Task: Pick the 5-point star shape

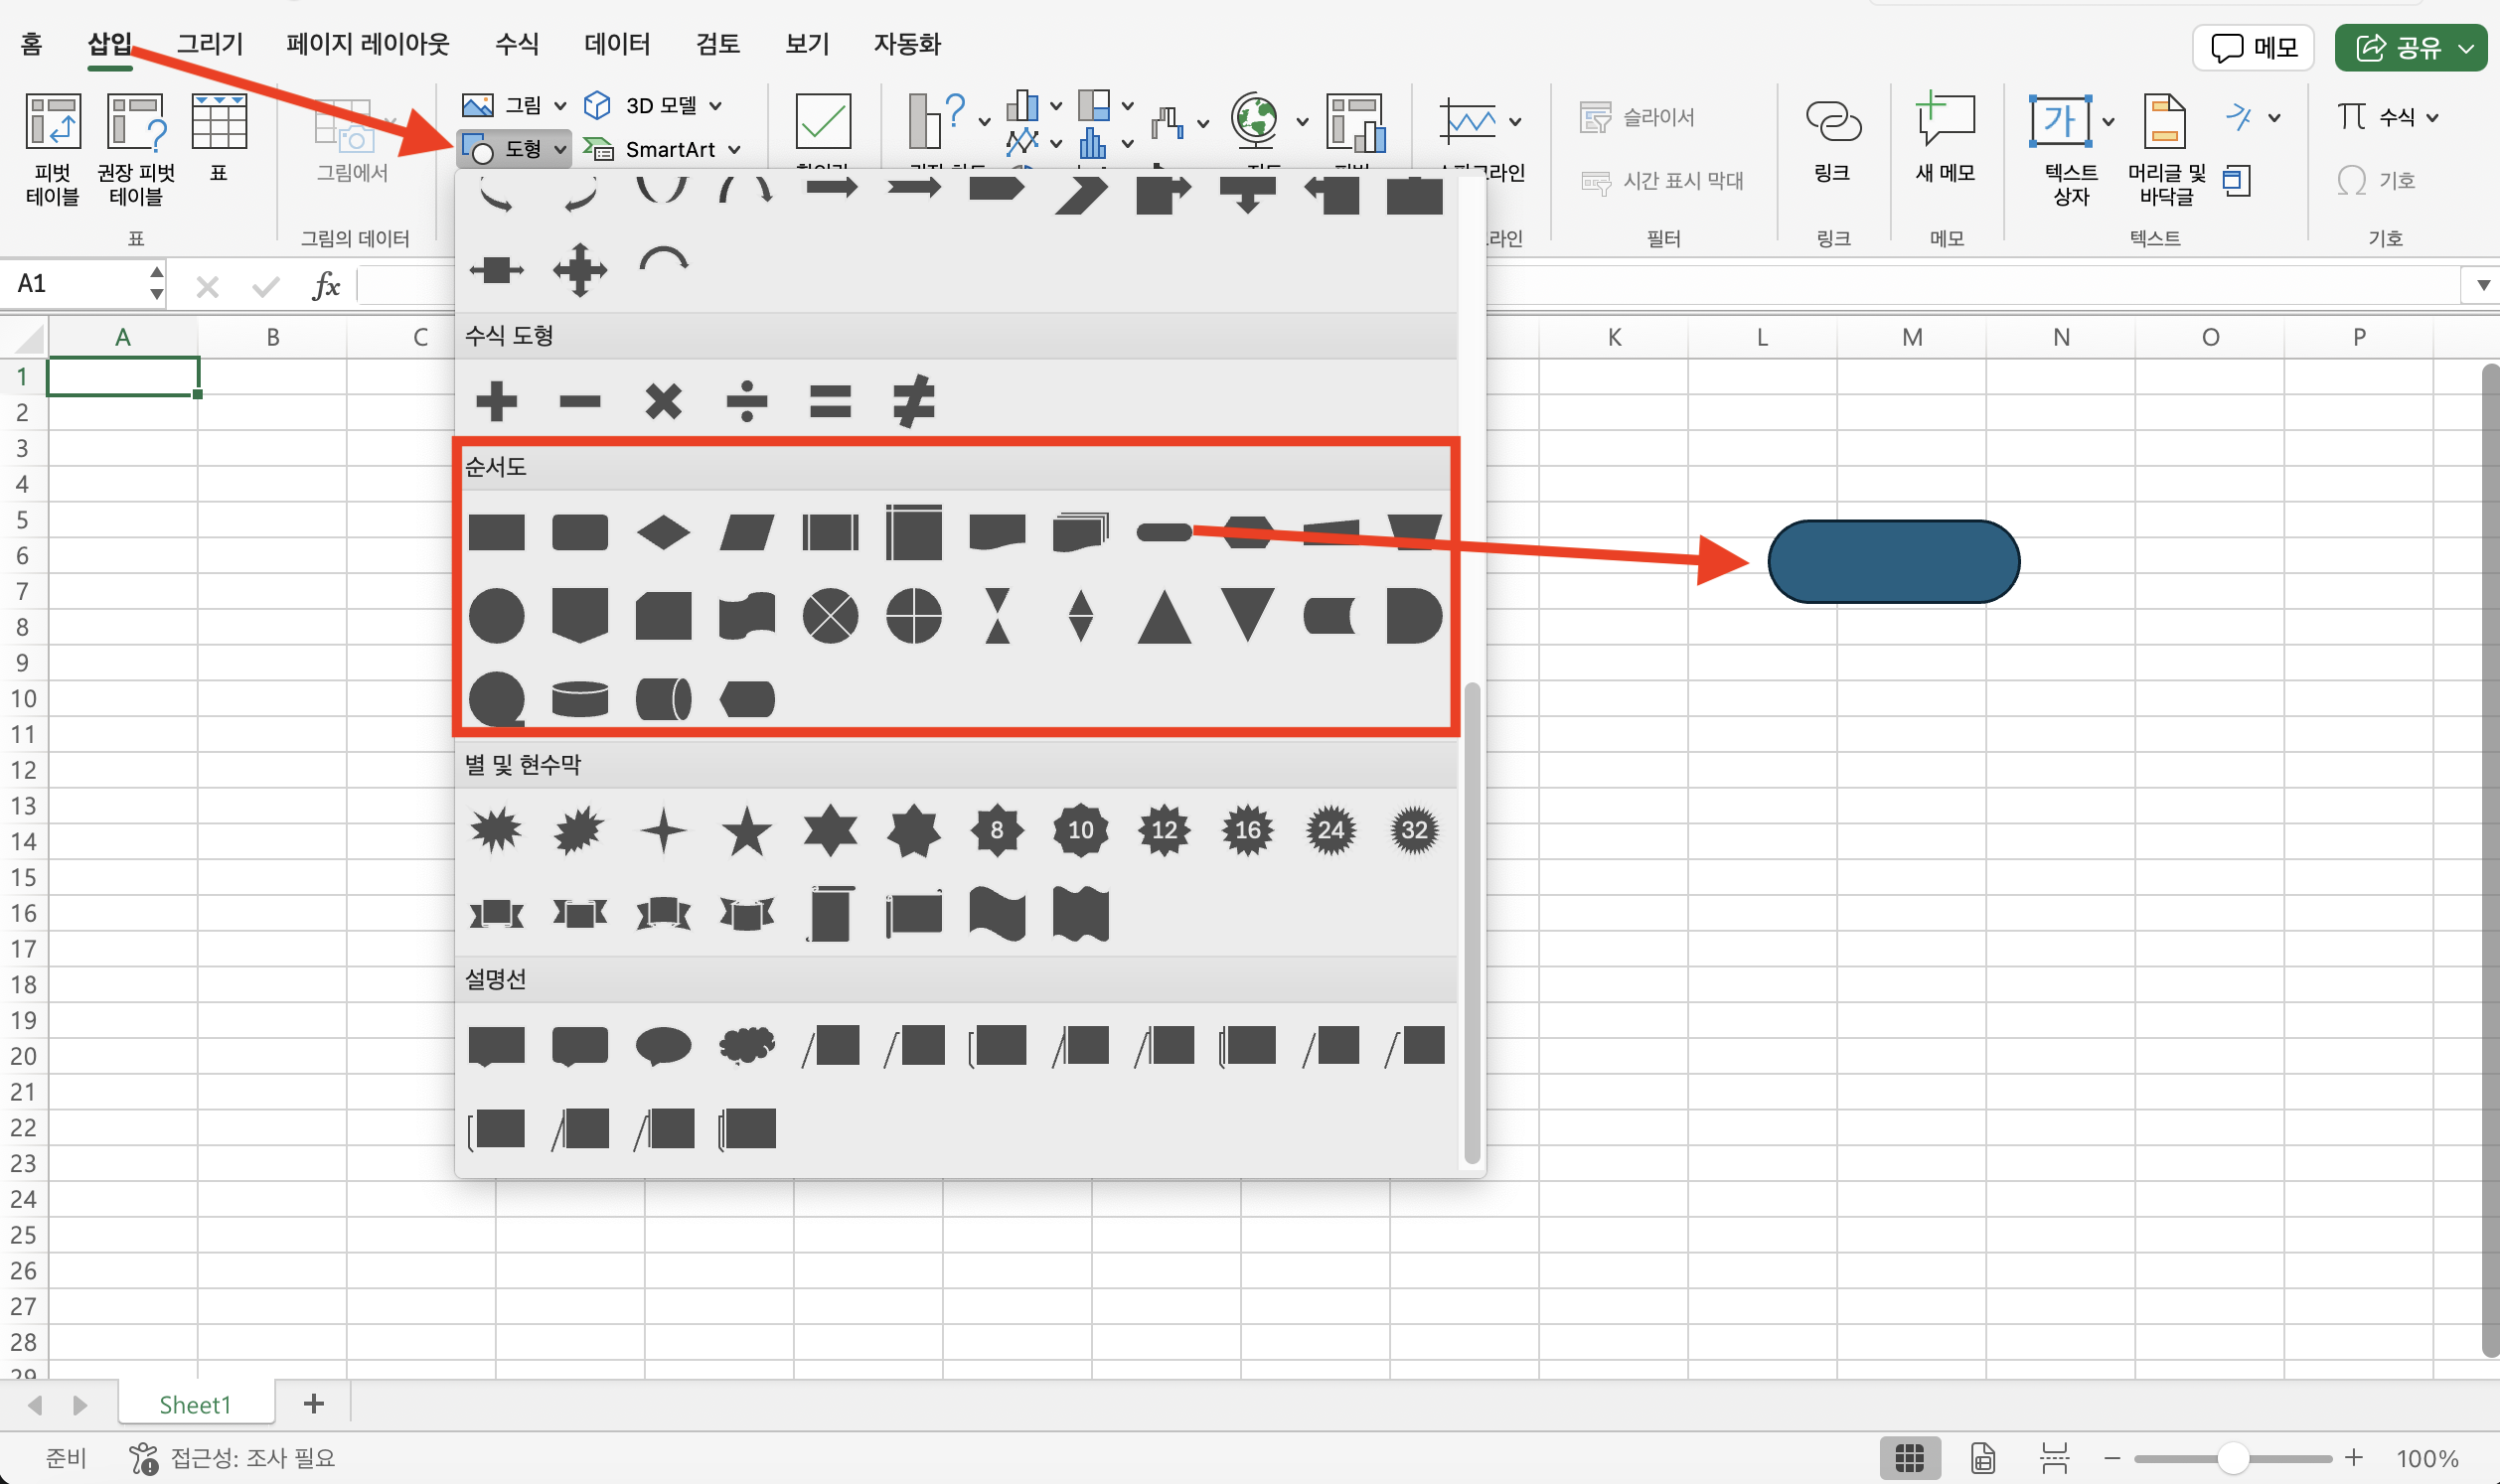Action: coord(747,831)
